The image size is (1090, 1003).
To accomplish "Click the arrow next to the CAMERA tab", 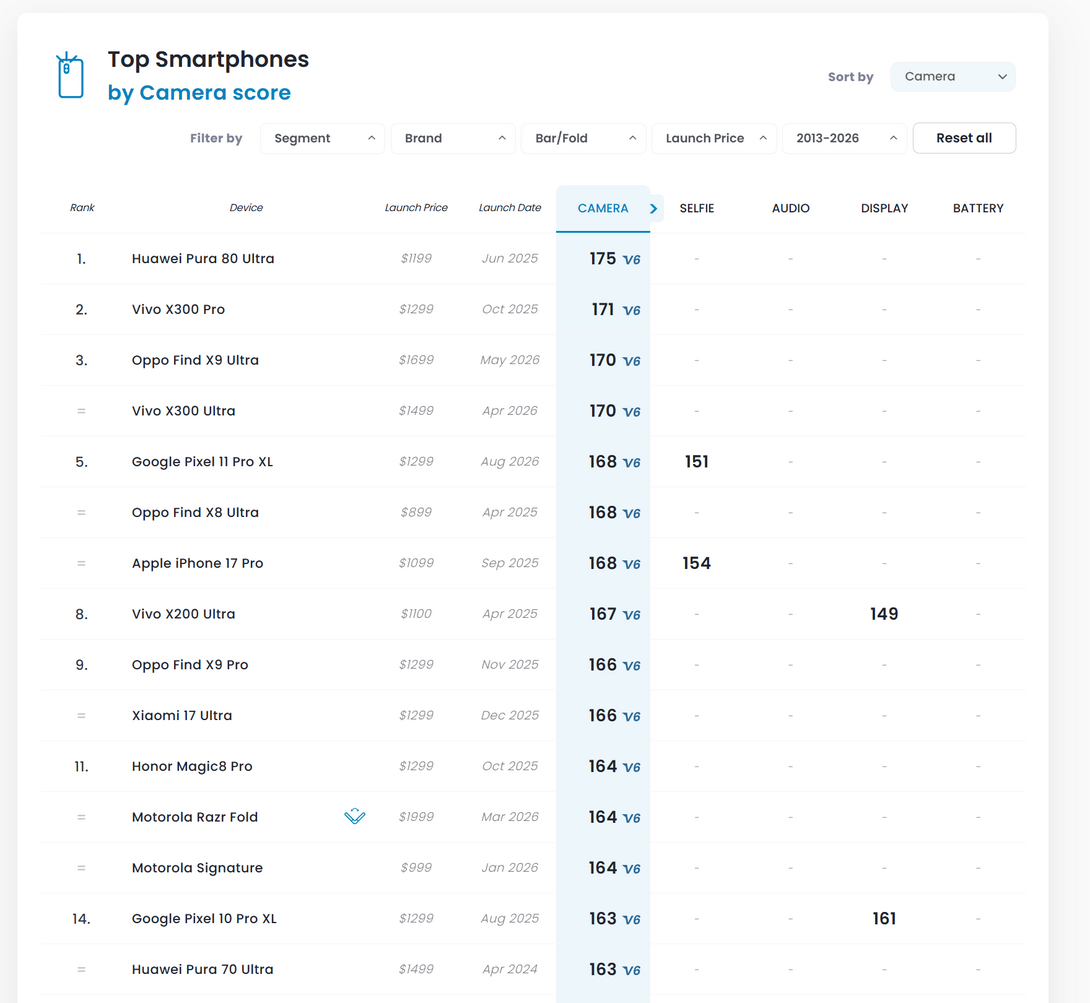I will 653,209.
